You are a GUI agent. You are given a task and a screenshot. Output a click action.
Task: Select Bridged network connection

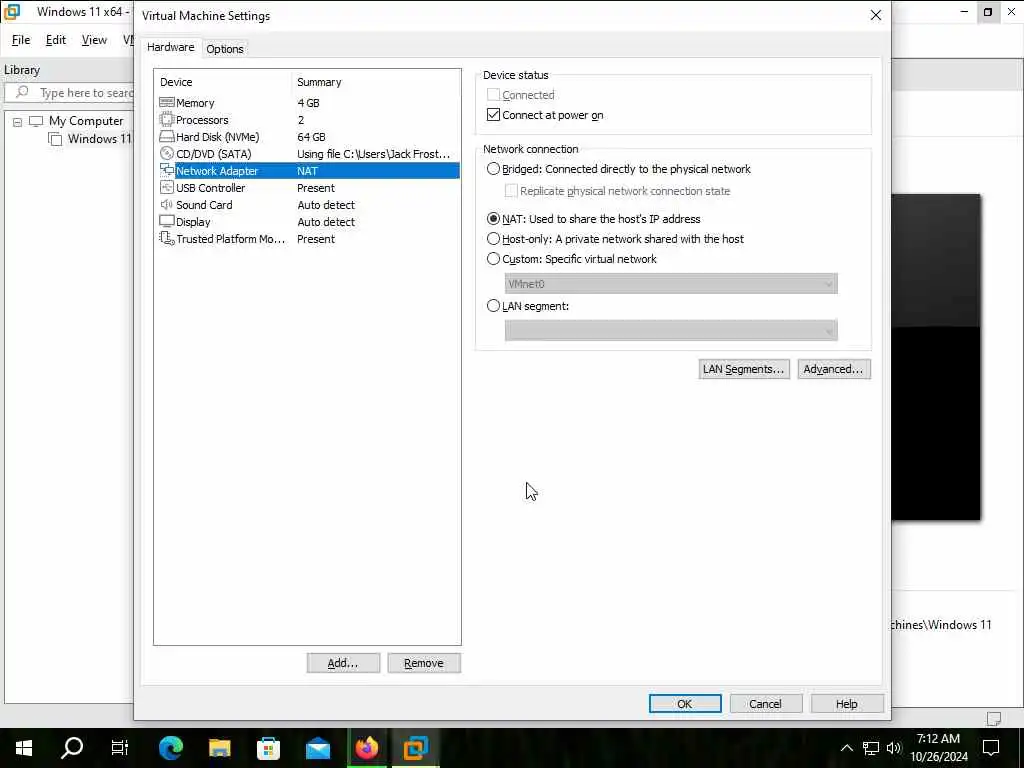(x=493, y=168)
